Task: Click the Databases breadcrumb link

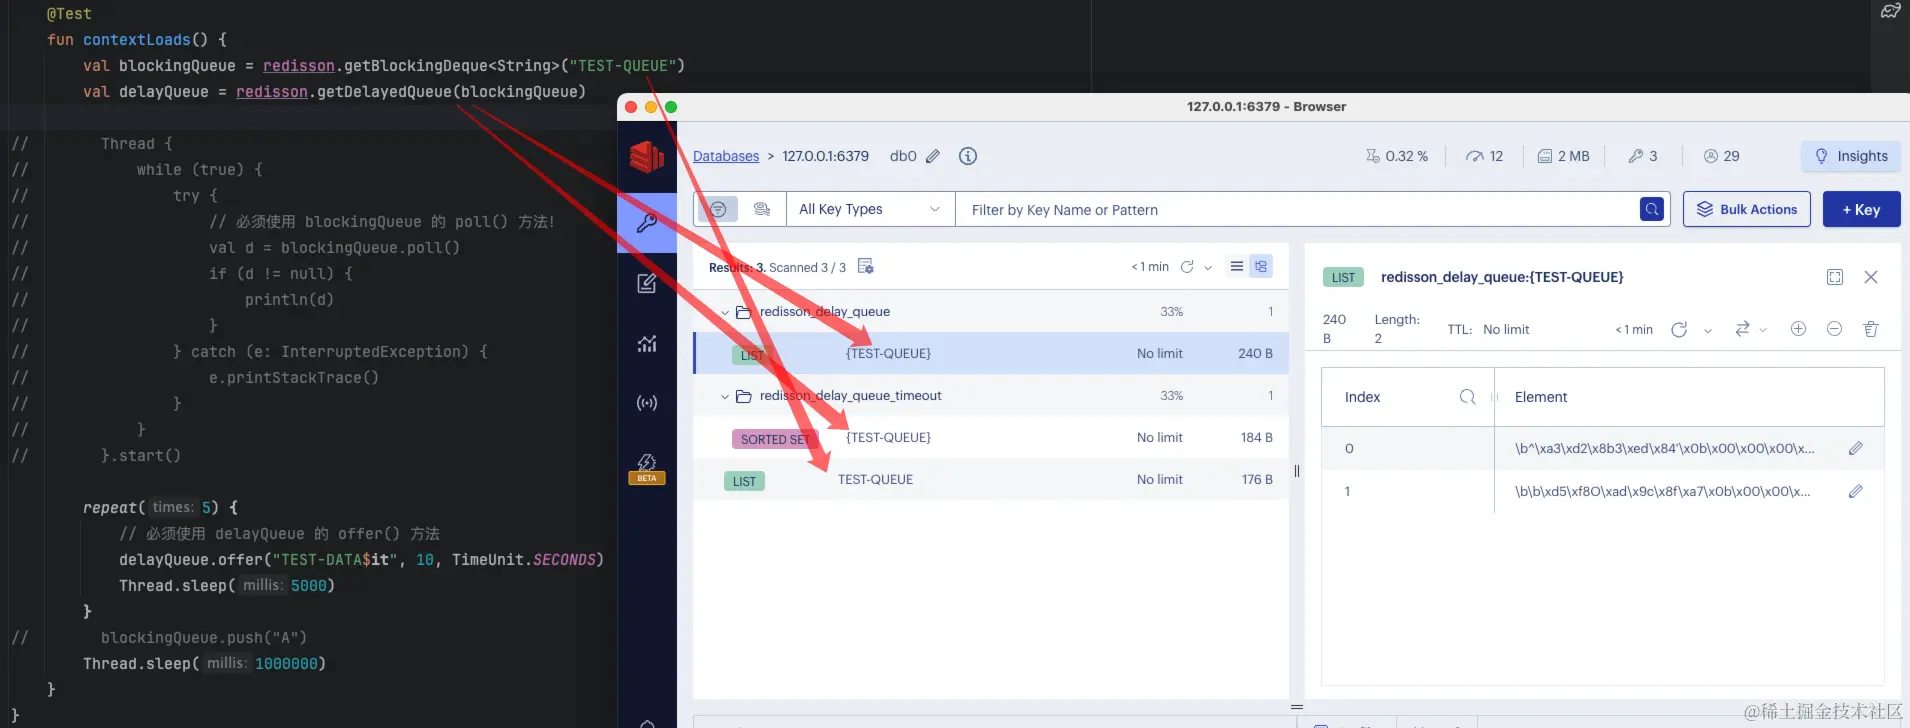Action: pyautogui.click(x=726, y=156)
